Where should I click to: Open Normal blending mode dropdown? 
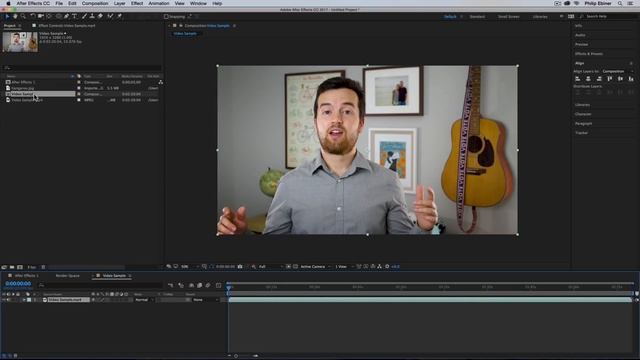click(x=144, y=300)
